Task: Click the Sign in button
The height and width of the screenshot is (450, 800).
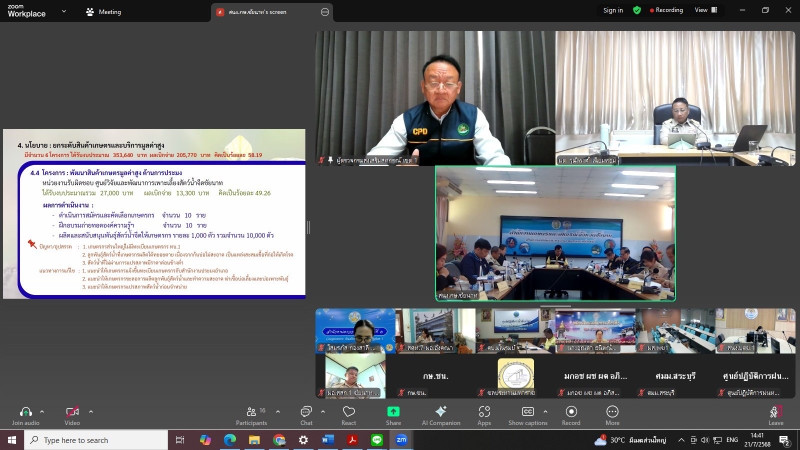Action: pos(613,10)
